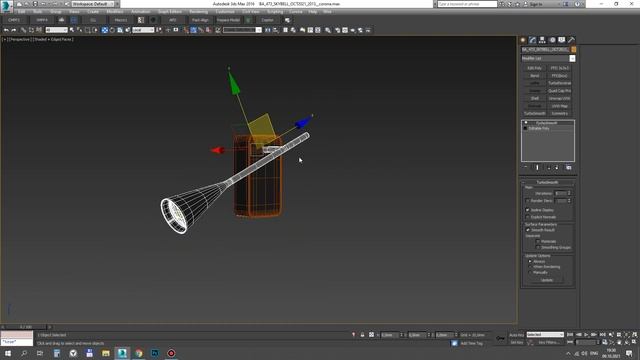640x360 pixels.
Task: Select the Select and Rotate tool
Action: (112, 30)
